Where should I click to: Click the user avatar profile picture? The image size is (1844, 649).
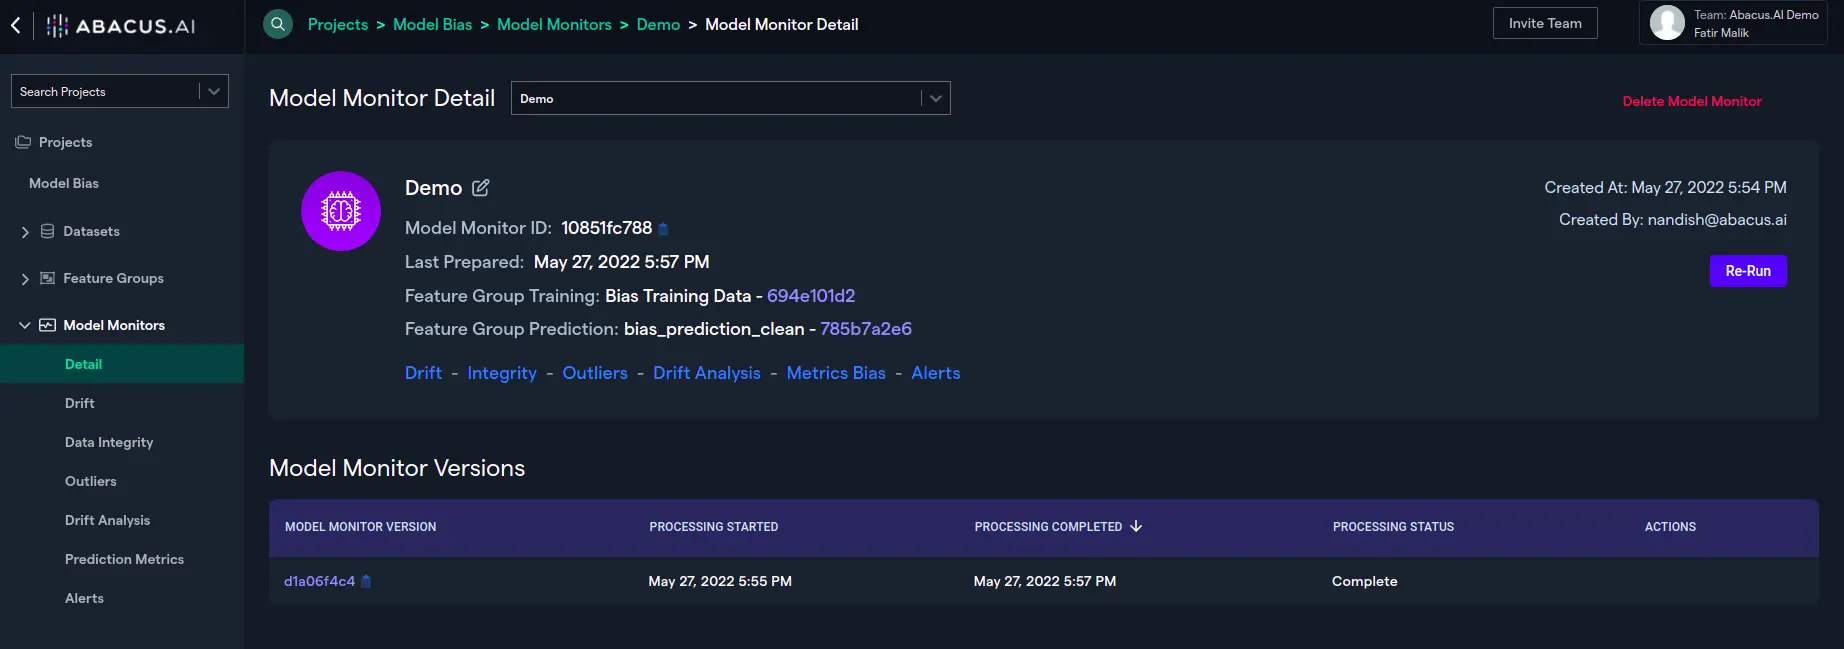coord(1667,23)
